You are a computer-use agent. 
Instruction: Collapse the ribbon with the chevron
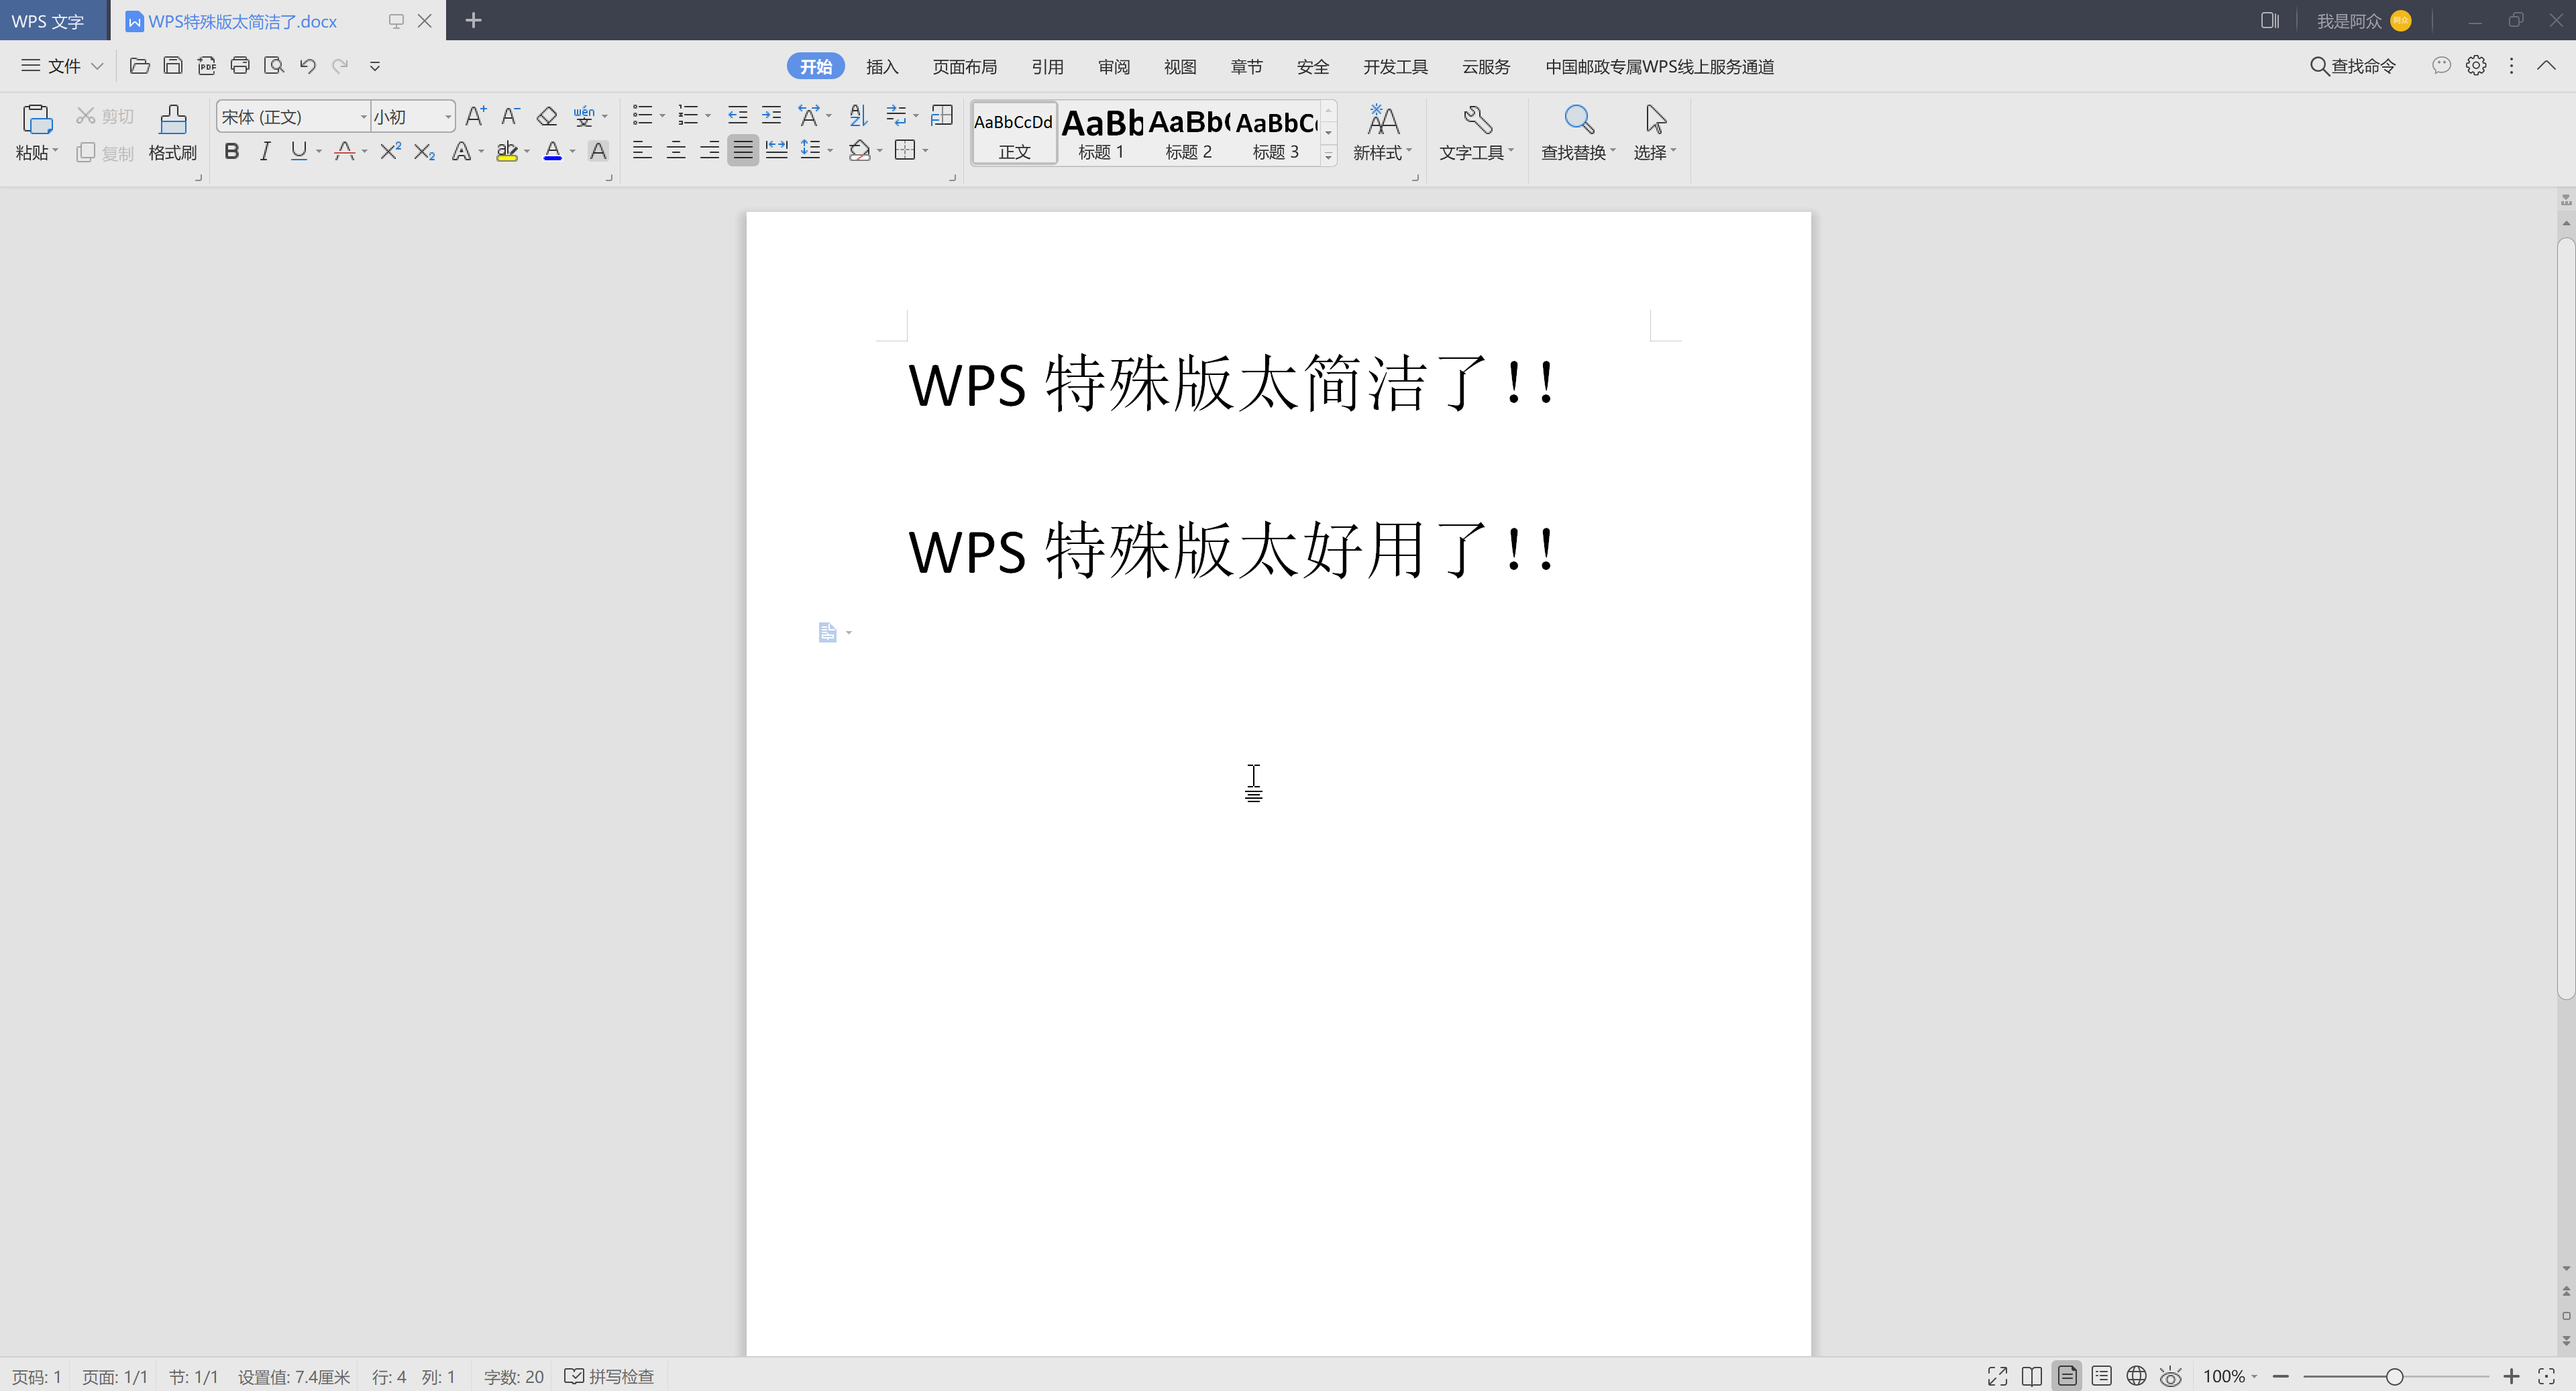(2546, 65)
